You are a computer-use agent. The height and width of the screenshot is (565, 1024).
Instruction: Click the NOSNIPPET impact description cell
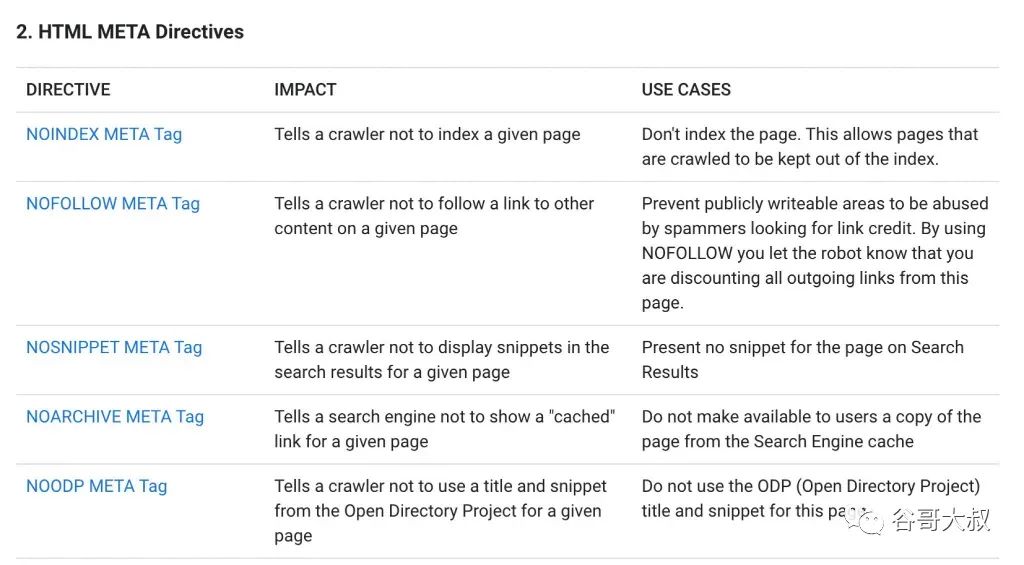pyautogui.click(x=441, y=359)
